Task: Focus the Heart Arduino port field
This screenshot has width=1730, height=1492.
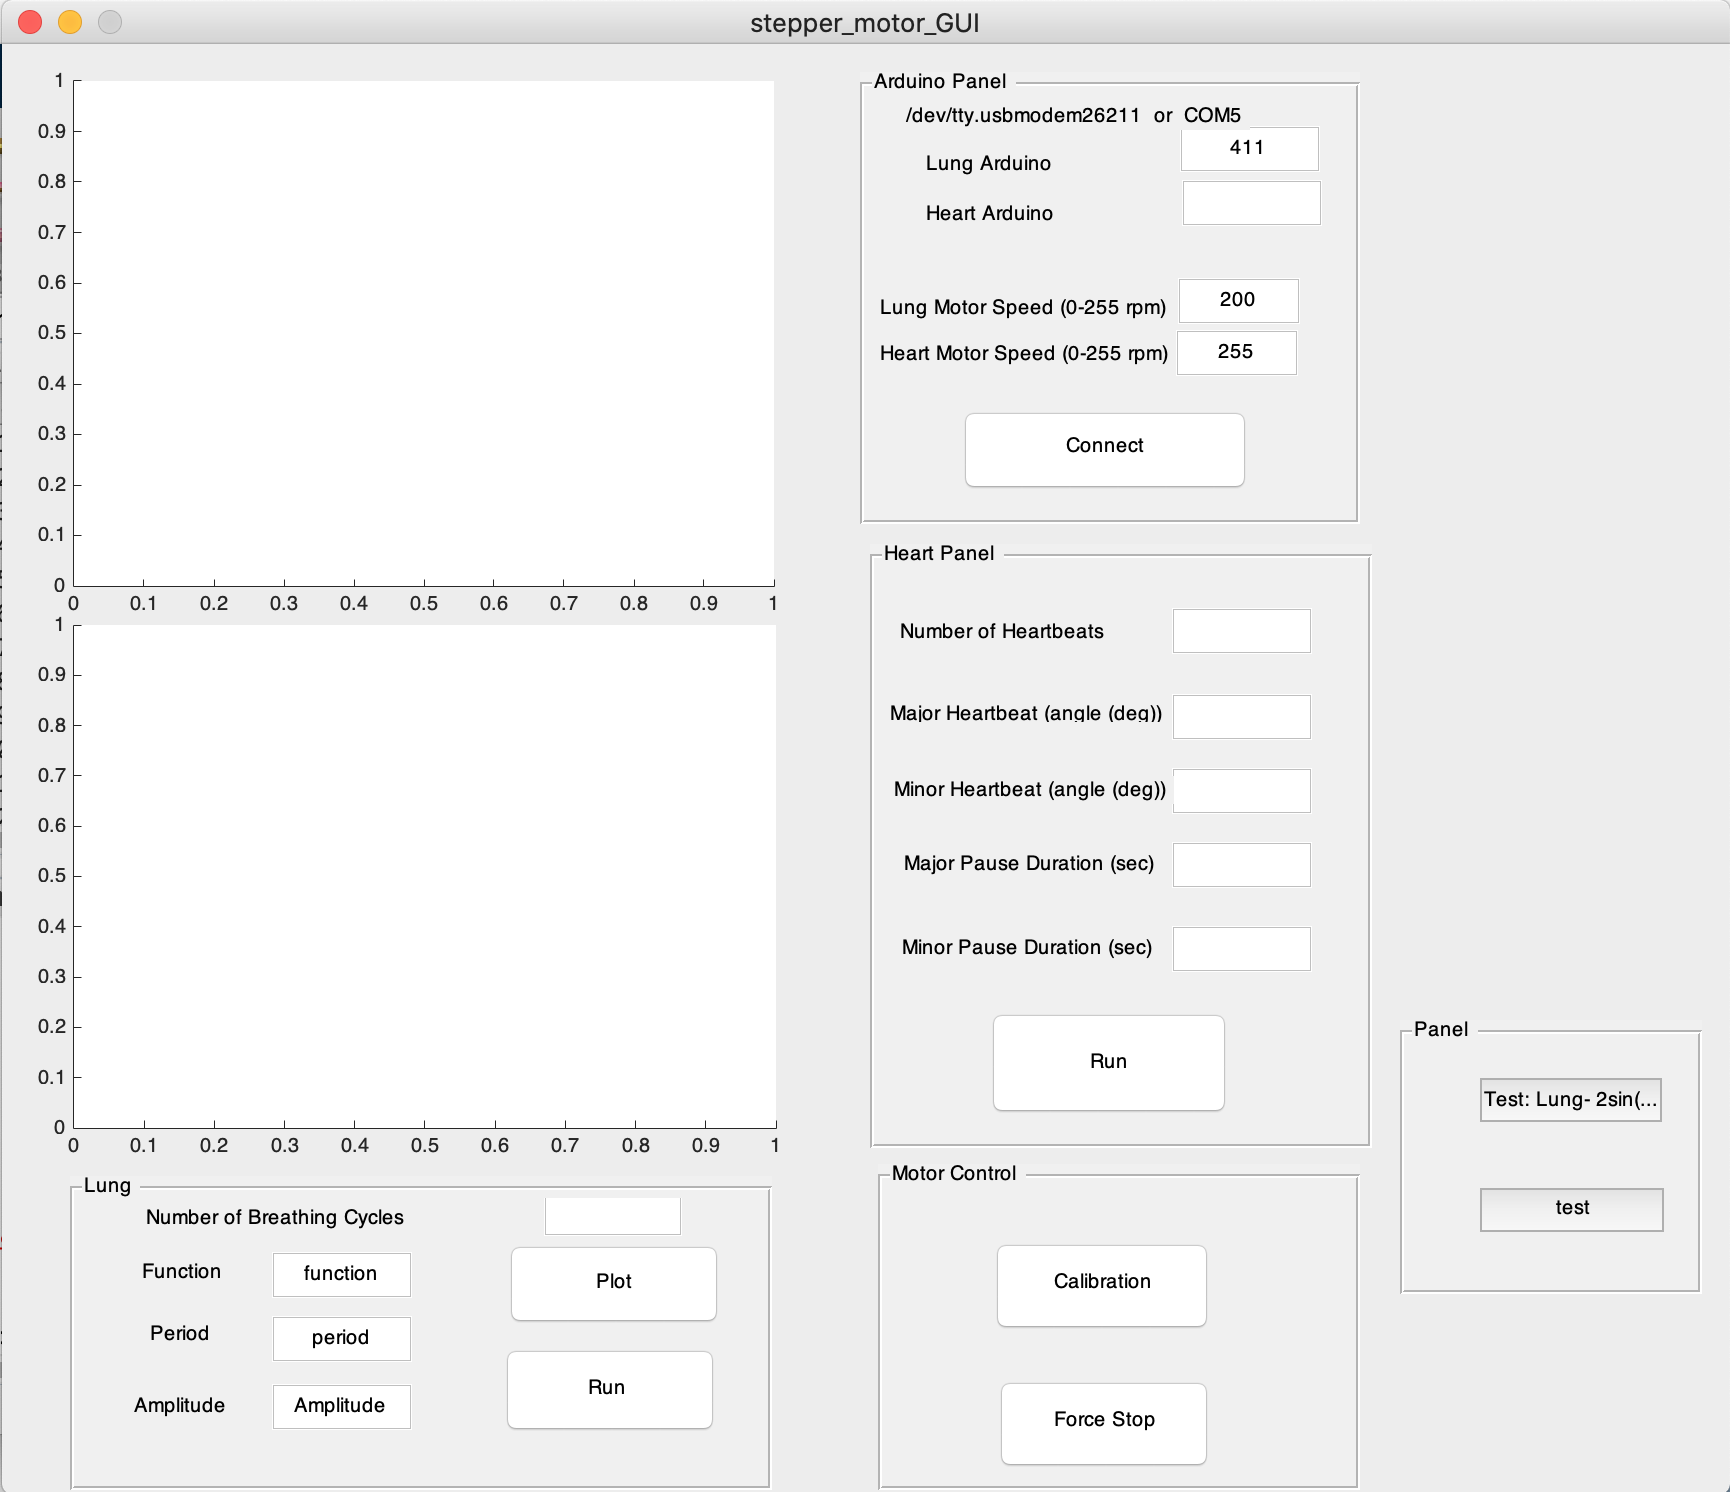Action: (1251, 203)
